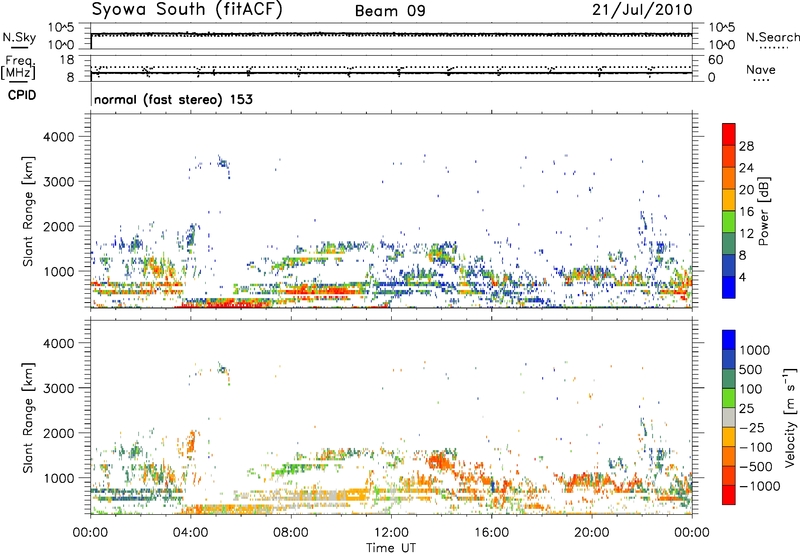
Task: Click the 'Freq. [MHz]' axis label
Action: (x=18, y=68)
